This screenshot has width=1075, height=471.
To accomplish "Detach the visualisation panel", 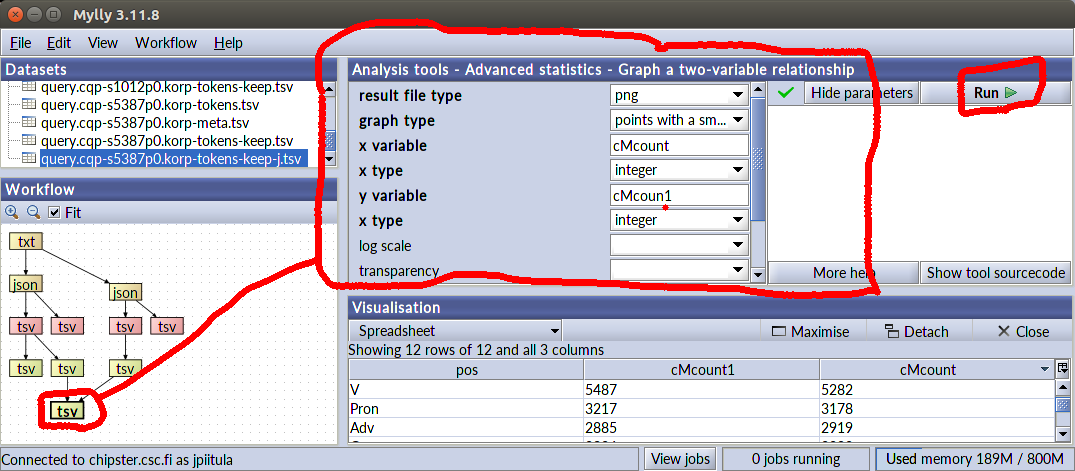I will (917, 331).
